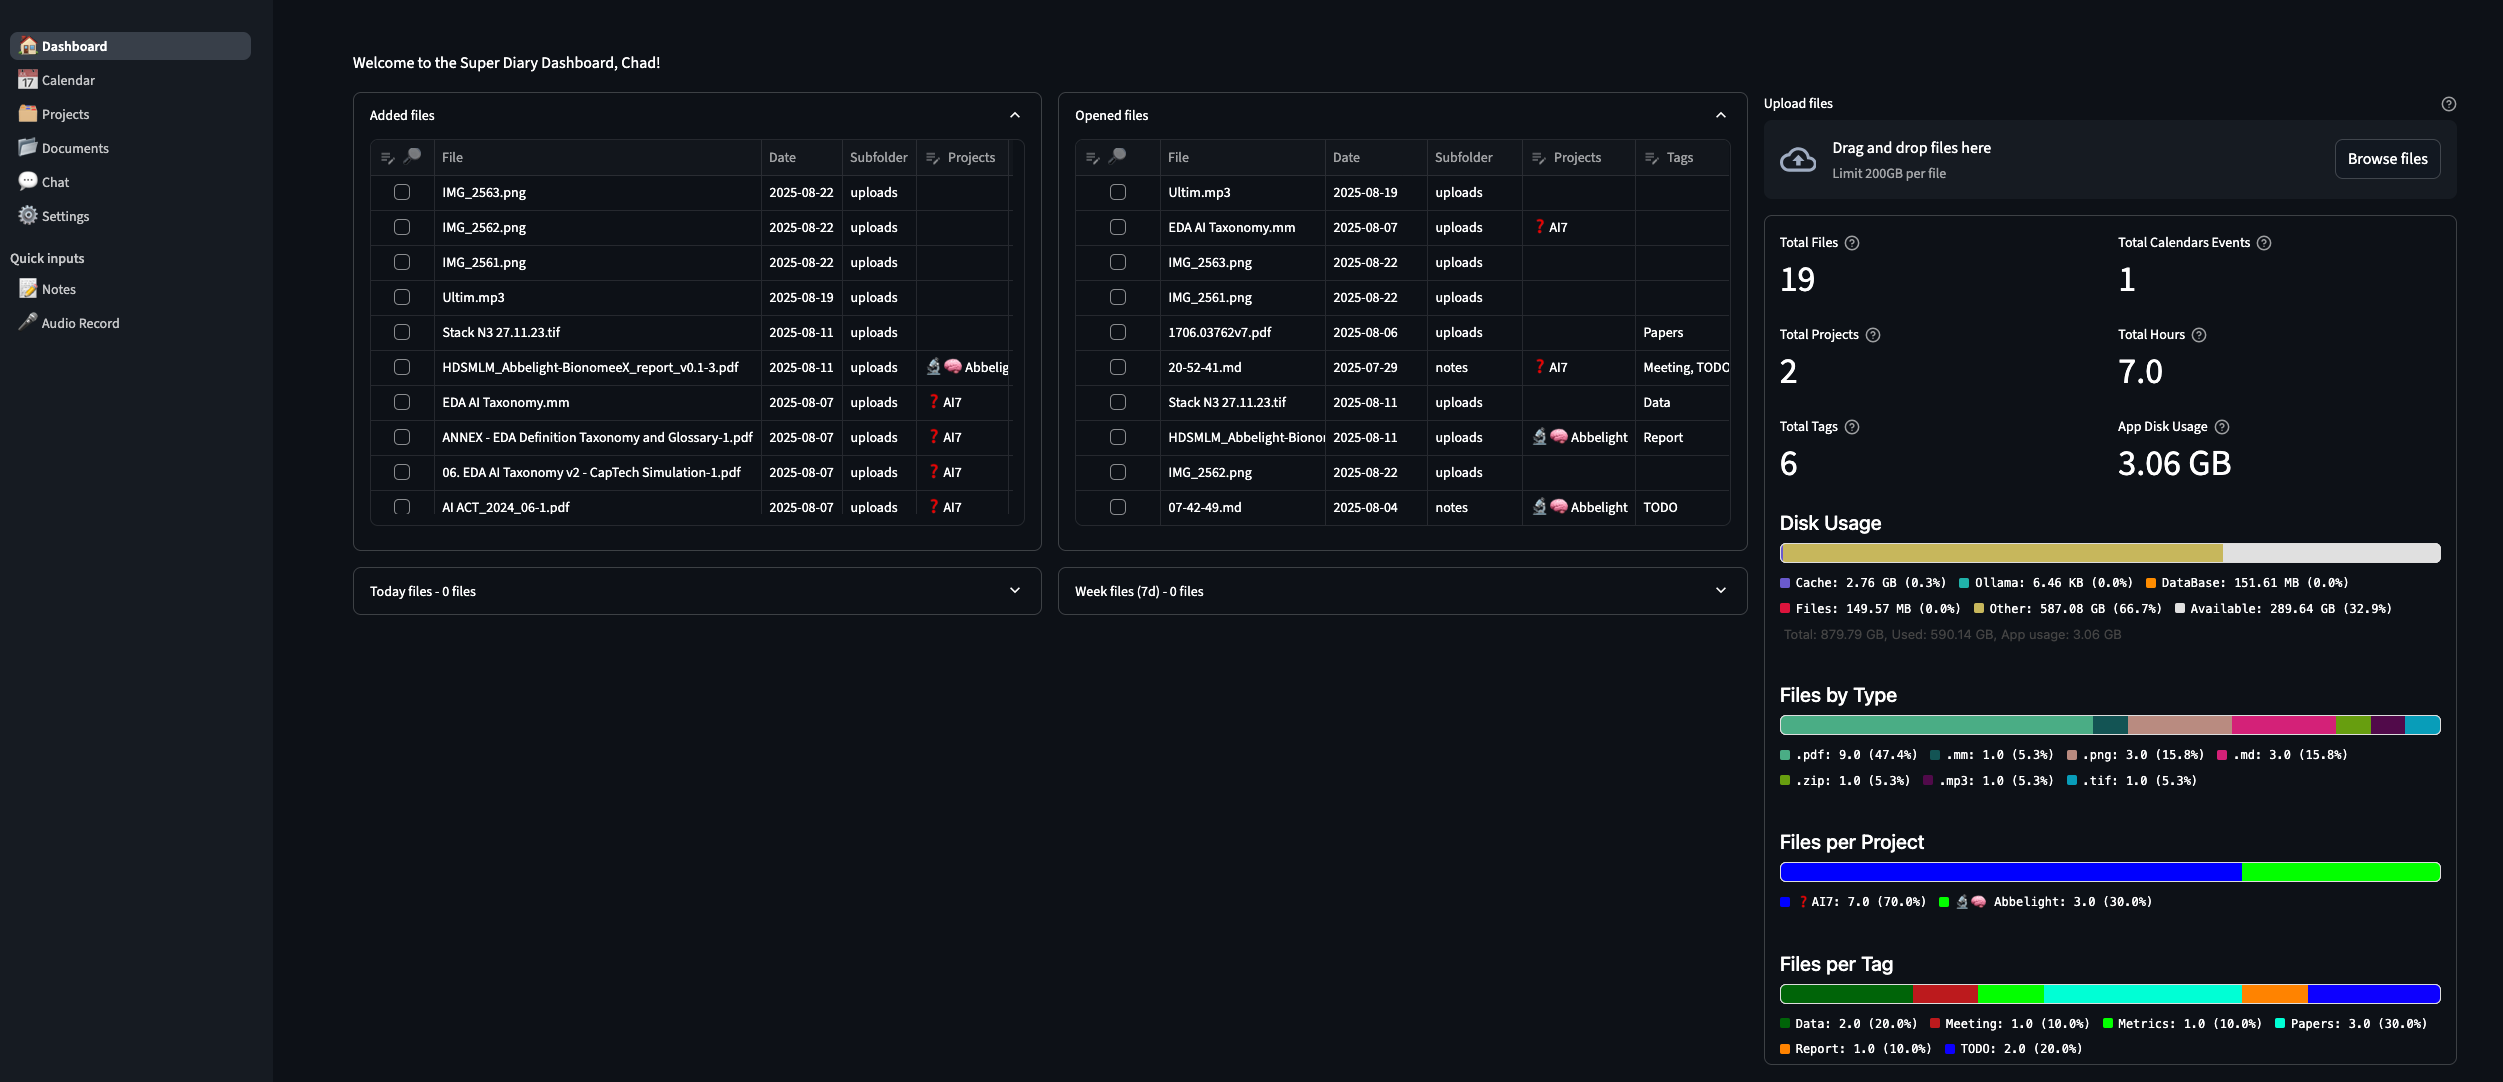Collapse the Added files panel
The width and height of the screenshot is (2503, 1082).
coord(1015,115)
